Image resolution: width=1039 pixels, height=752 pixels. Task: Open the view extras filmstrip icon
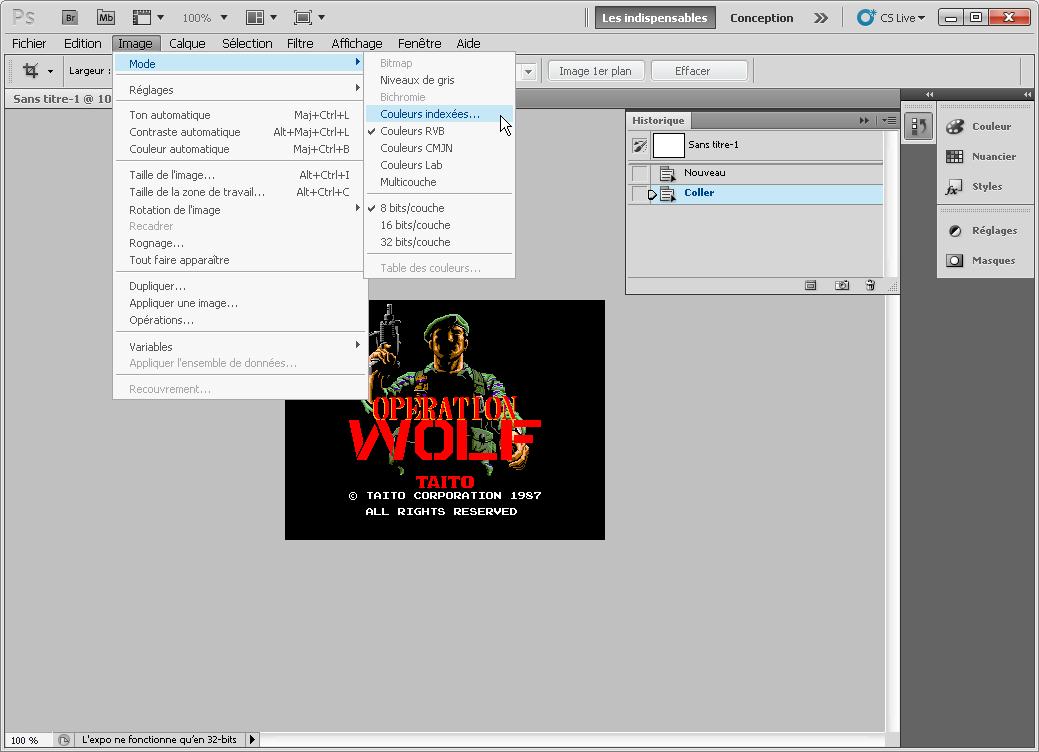point(141,18)
